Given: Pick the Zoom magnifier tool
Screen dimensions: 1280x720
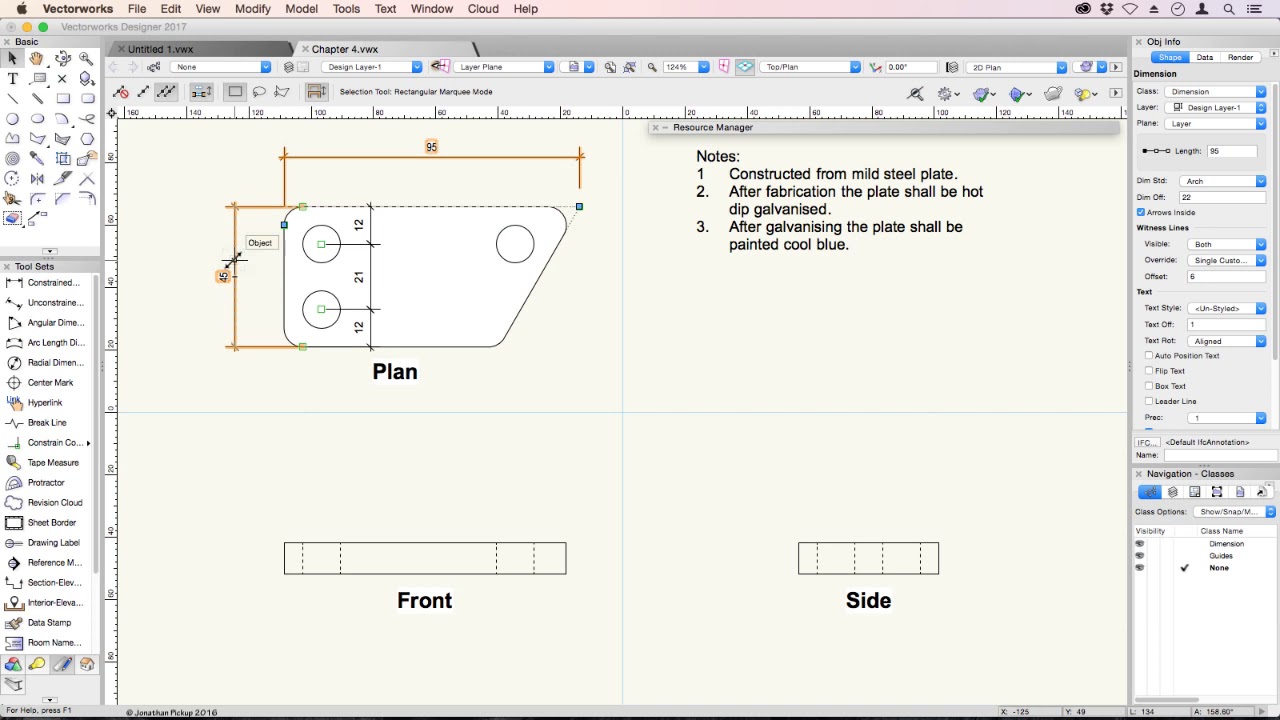Looking at the screenshot, I should pos(85,57).
